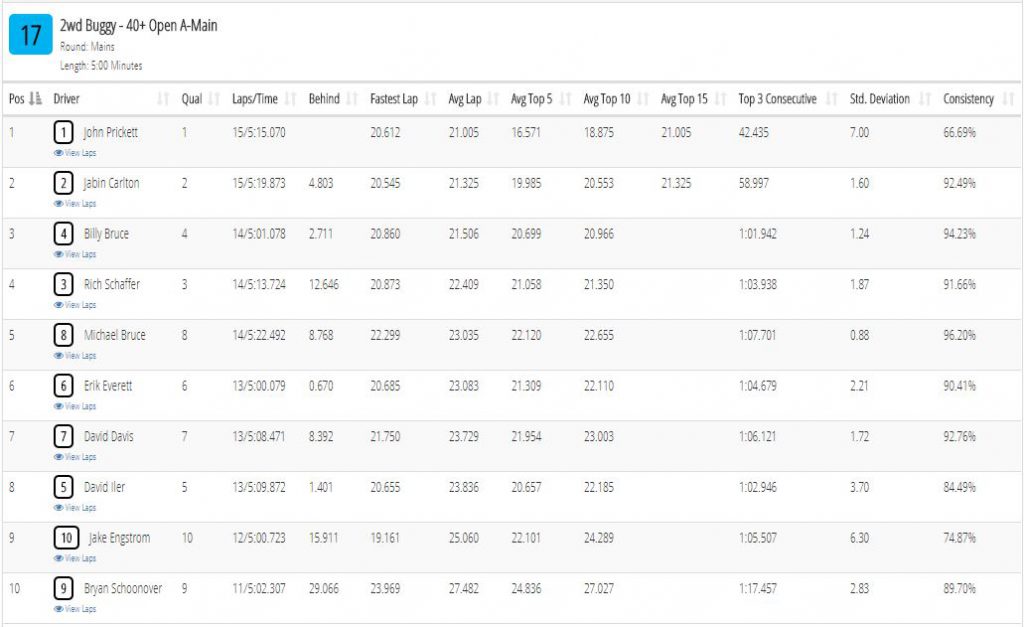Select driver name Erik Everett
Image resolution: width=1024 pixels, height=627 pixels.
(108, 386)
